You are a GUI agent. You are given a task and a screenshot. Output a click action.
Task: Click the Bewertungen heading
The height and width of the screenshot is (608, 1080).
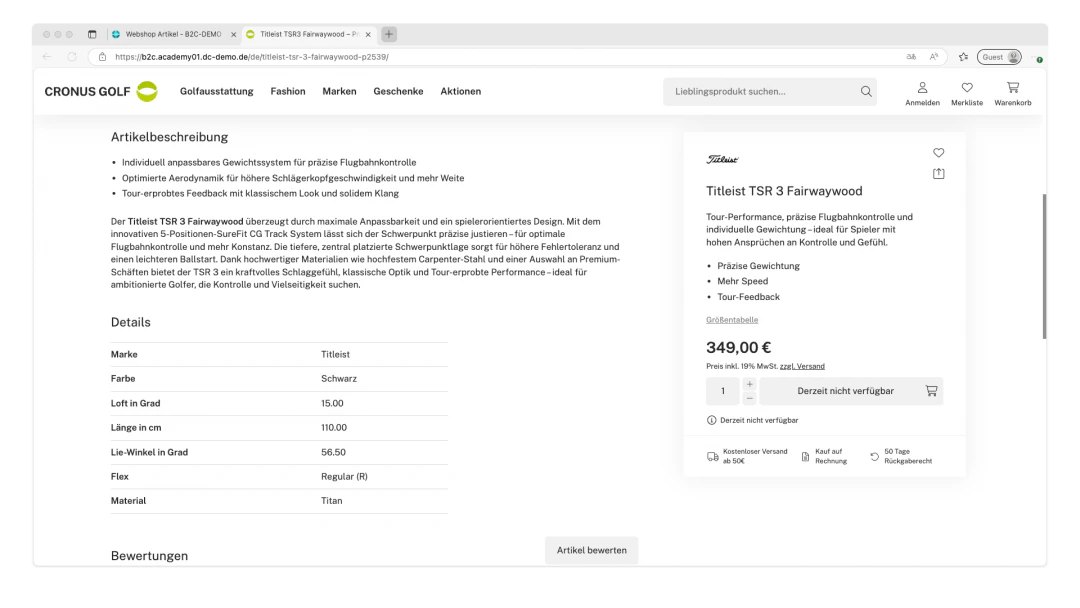(149, 556)
